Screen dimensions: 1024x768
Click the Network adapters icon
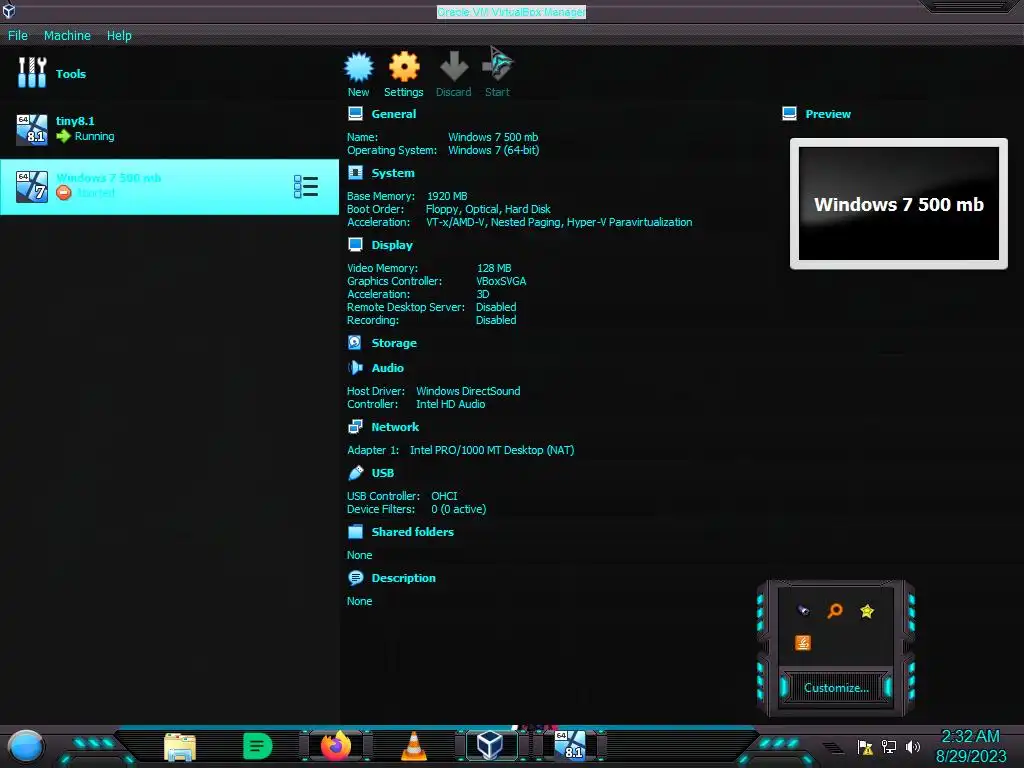coord(355,426)
